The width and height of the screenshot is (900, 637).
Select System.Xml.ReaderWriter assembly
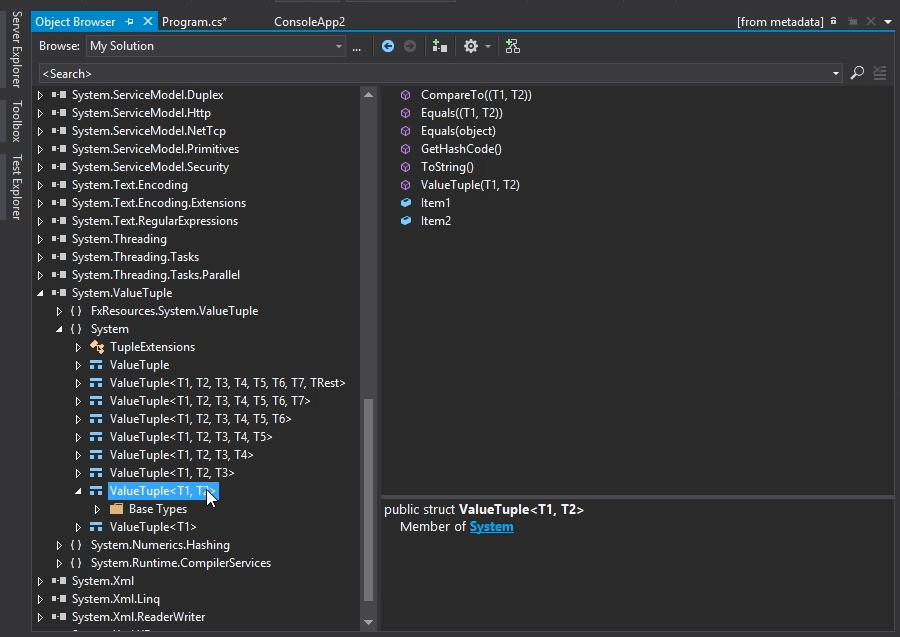pos(138,617)
